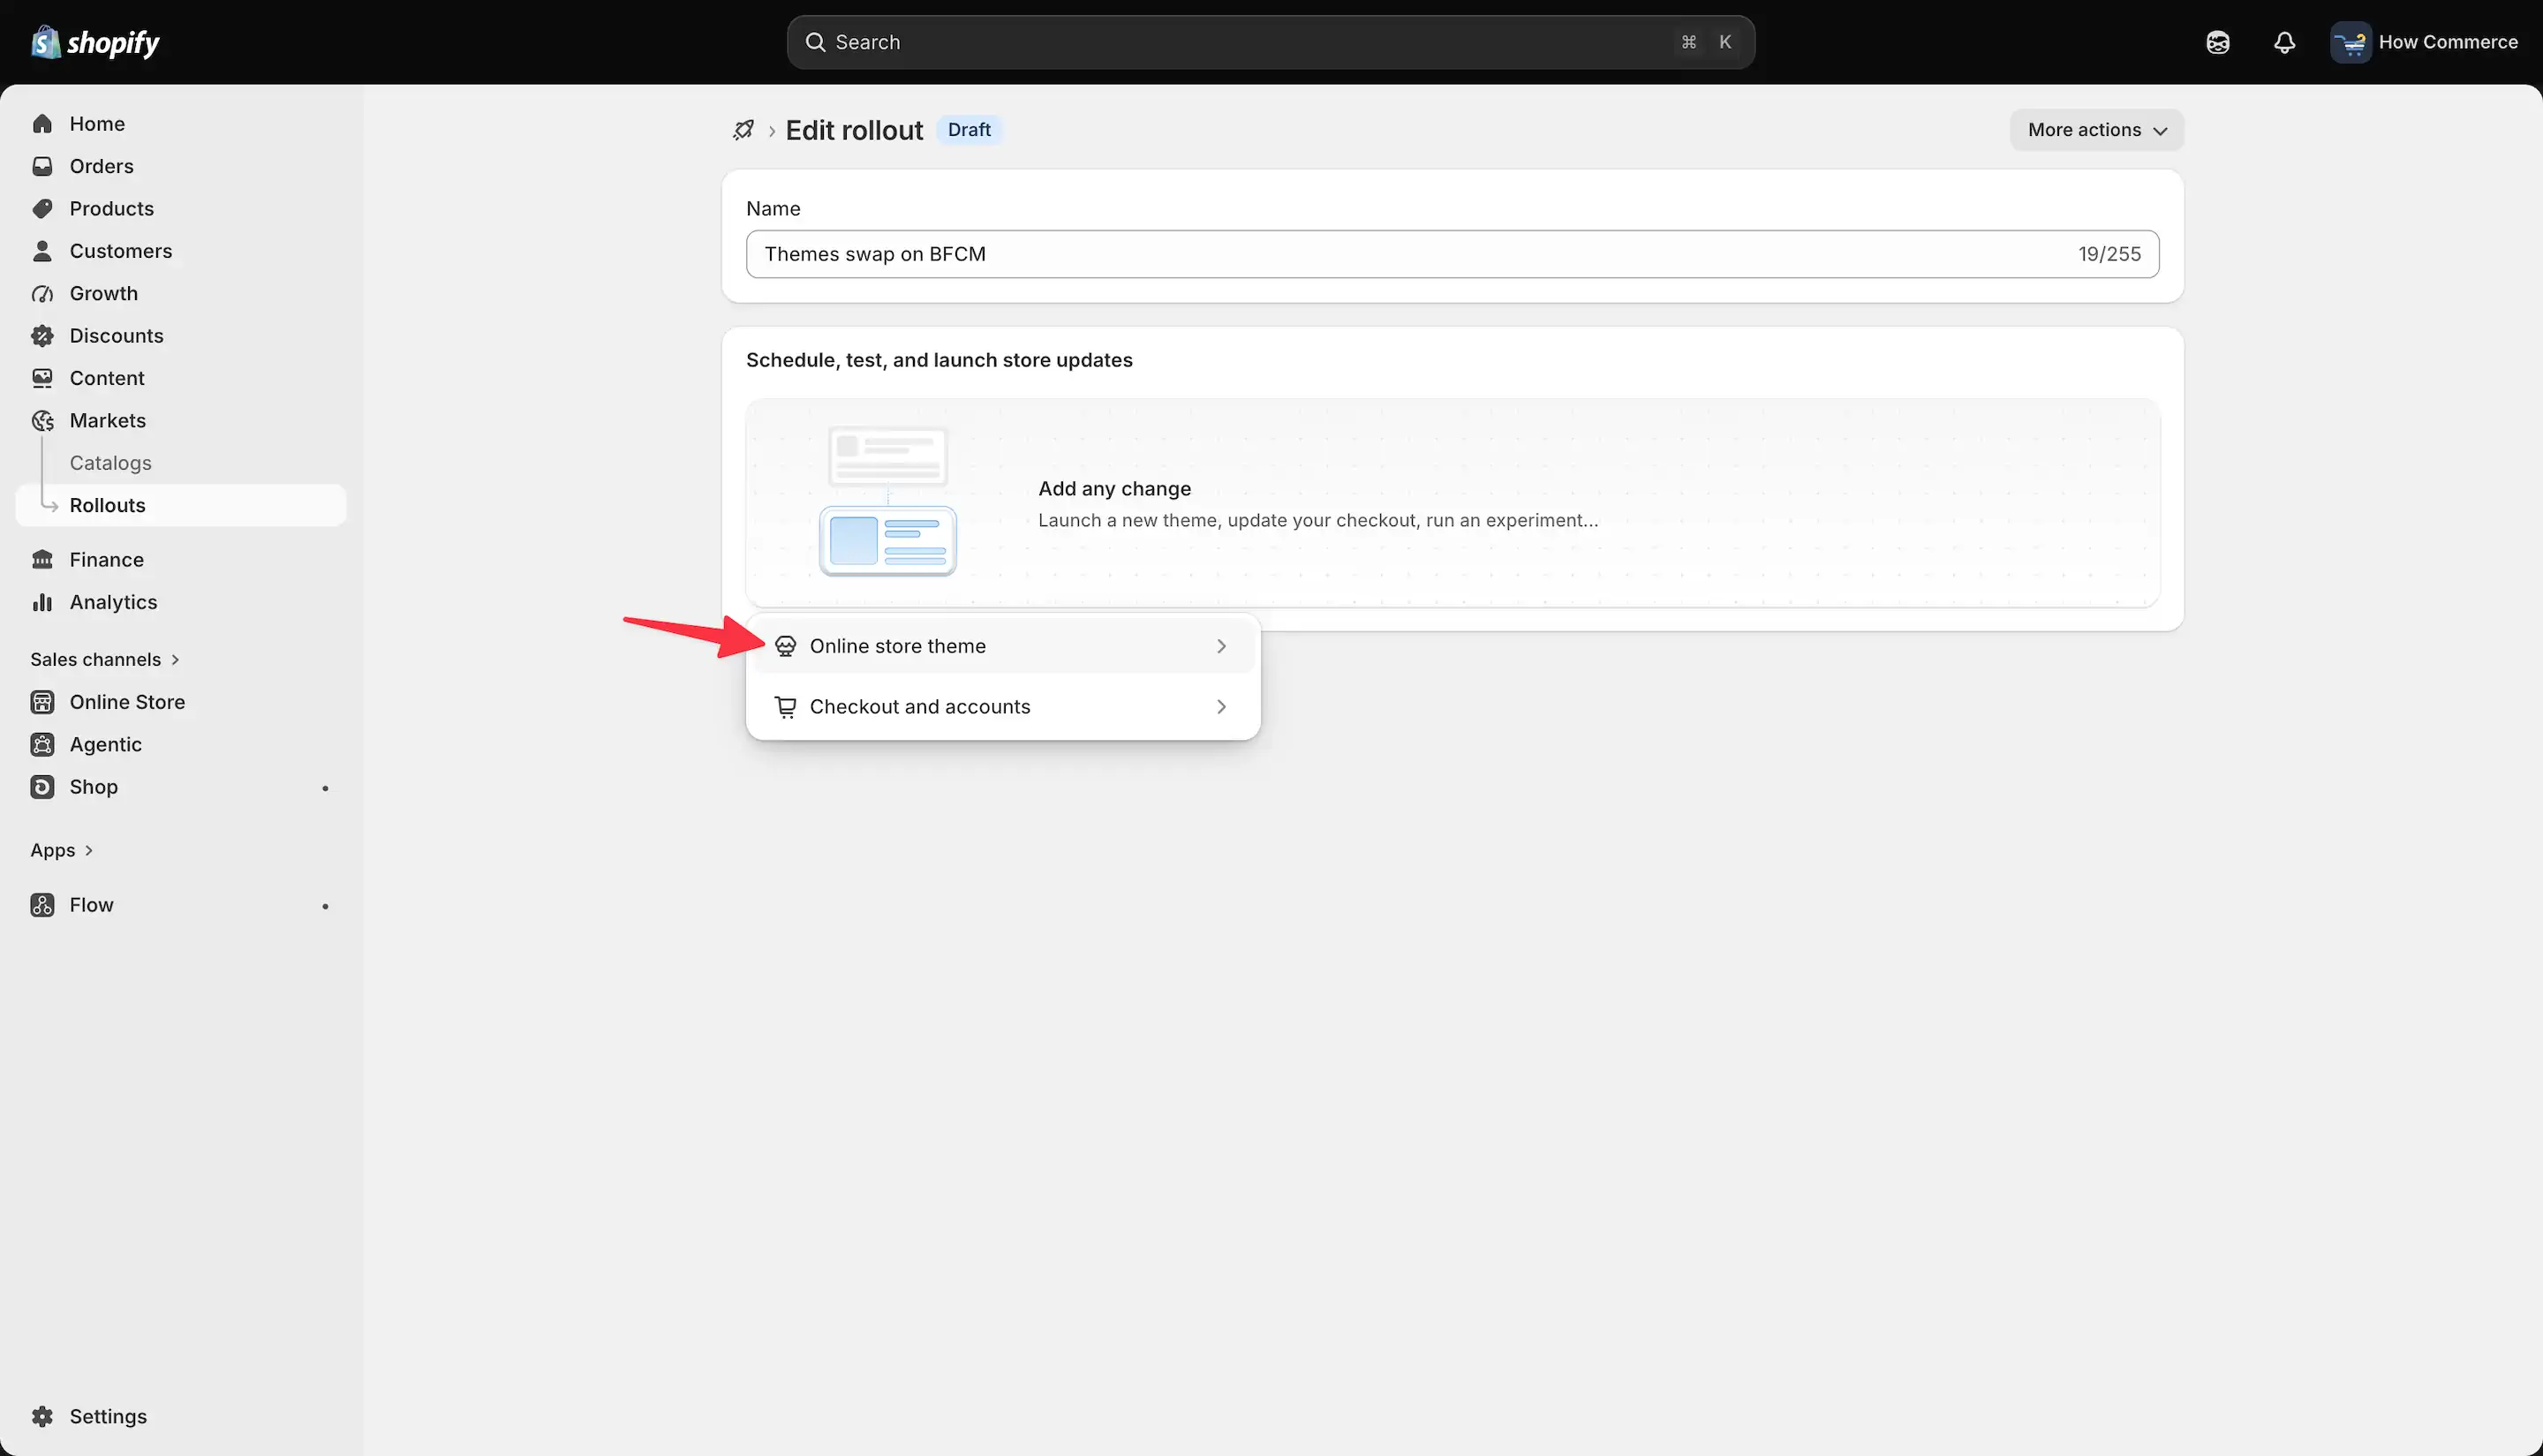The width and height of the screenshot is (2543, 1456).
Task: Click the Flow app icon
Action: pos(42,905)
